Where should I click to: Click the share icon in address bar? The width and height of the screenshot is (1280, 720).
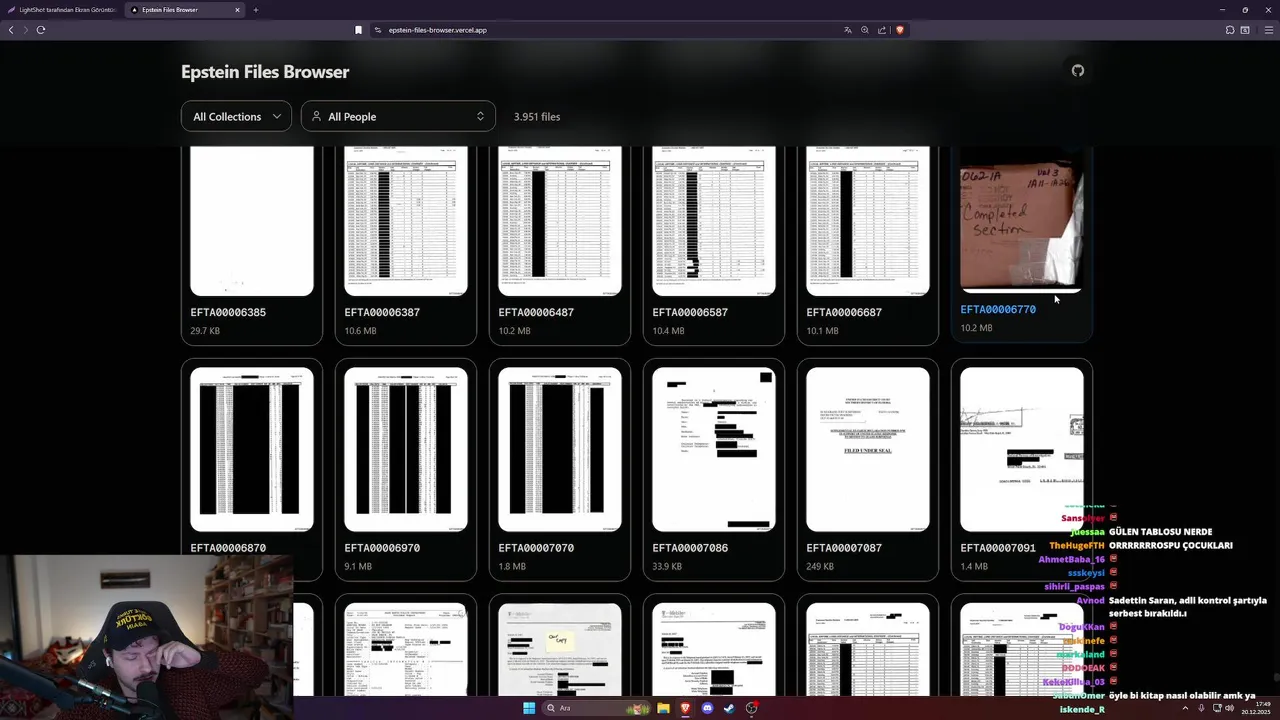882,30
